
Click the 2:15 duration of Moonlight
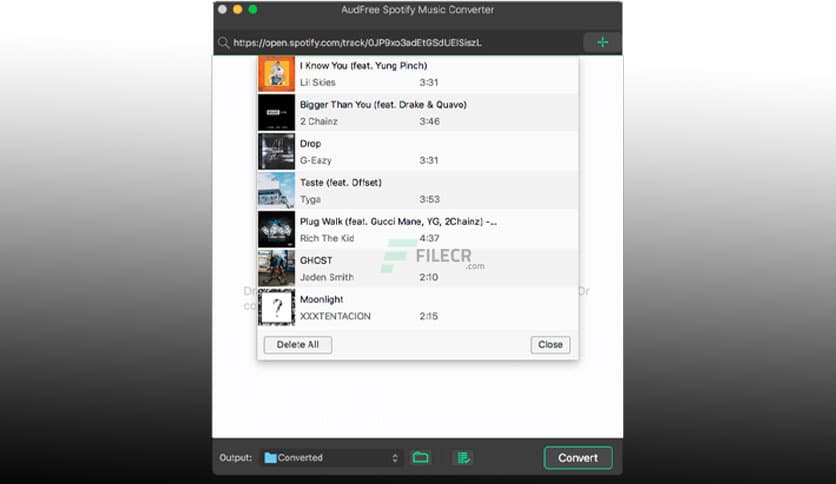click(x=429, y=316)
